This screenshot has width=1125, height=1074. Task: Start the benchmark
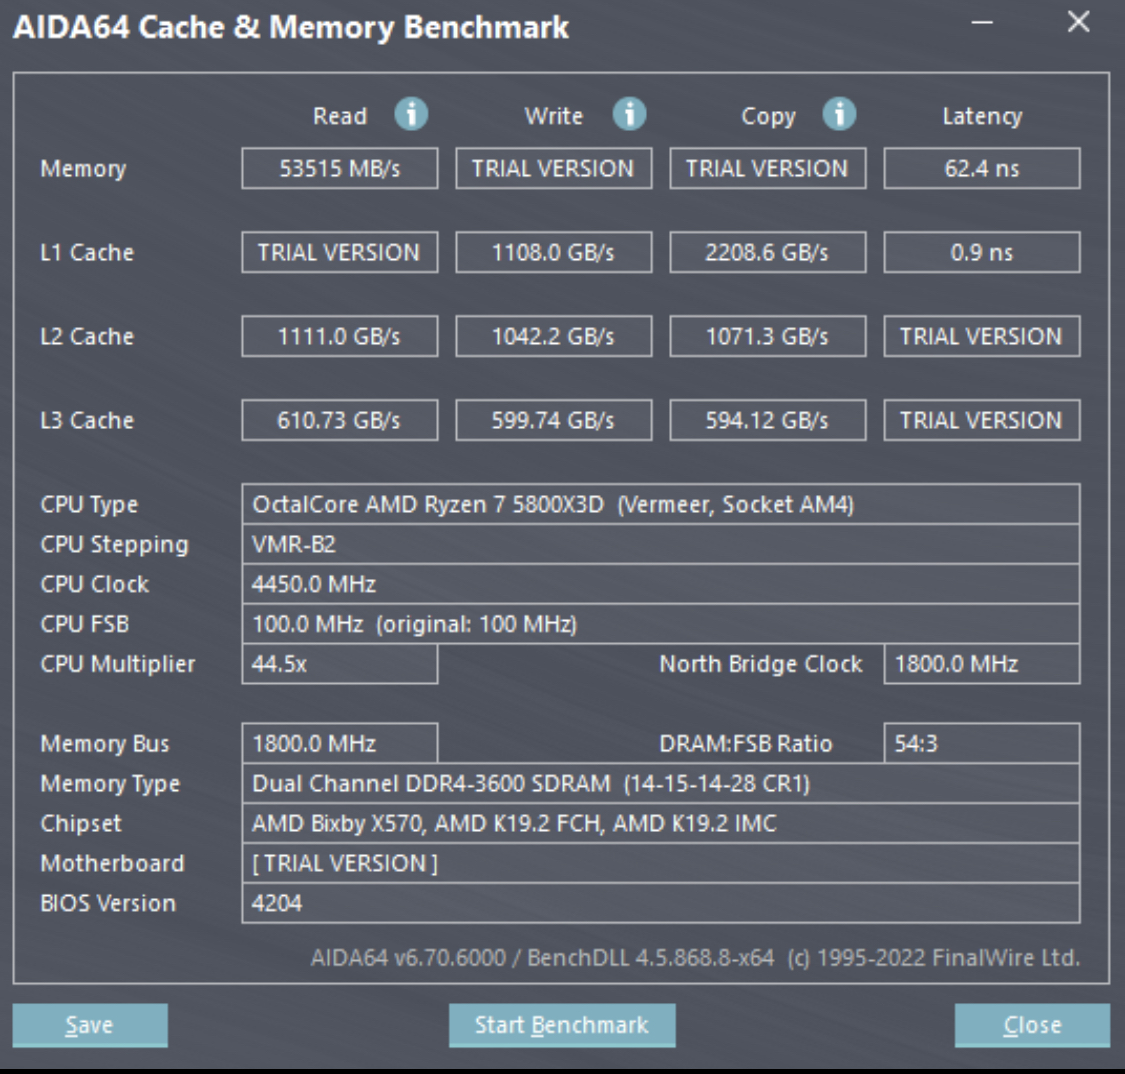point(562,1025)
